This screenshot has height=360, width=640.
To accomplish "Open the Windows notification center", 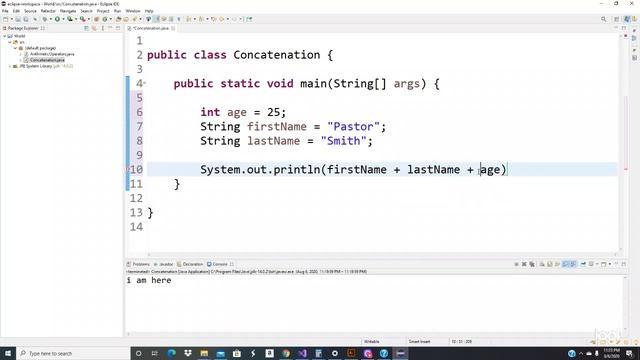I will coord(629,353).
